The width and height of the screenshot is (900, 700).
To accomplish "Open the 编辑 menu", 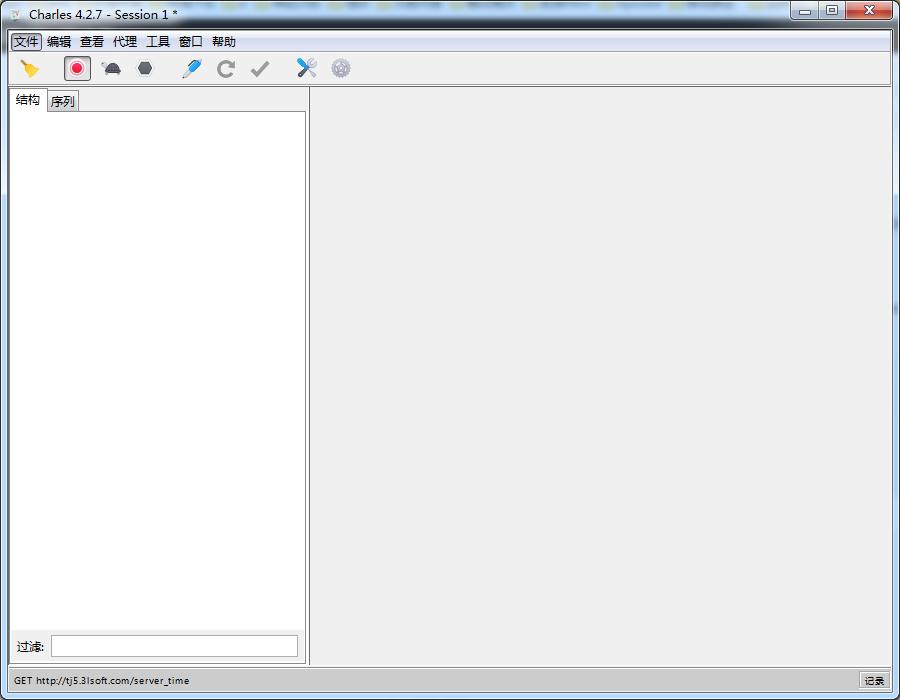I will (59, 42).
